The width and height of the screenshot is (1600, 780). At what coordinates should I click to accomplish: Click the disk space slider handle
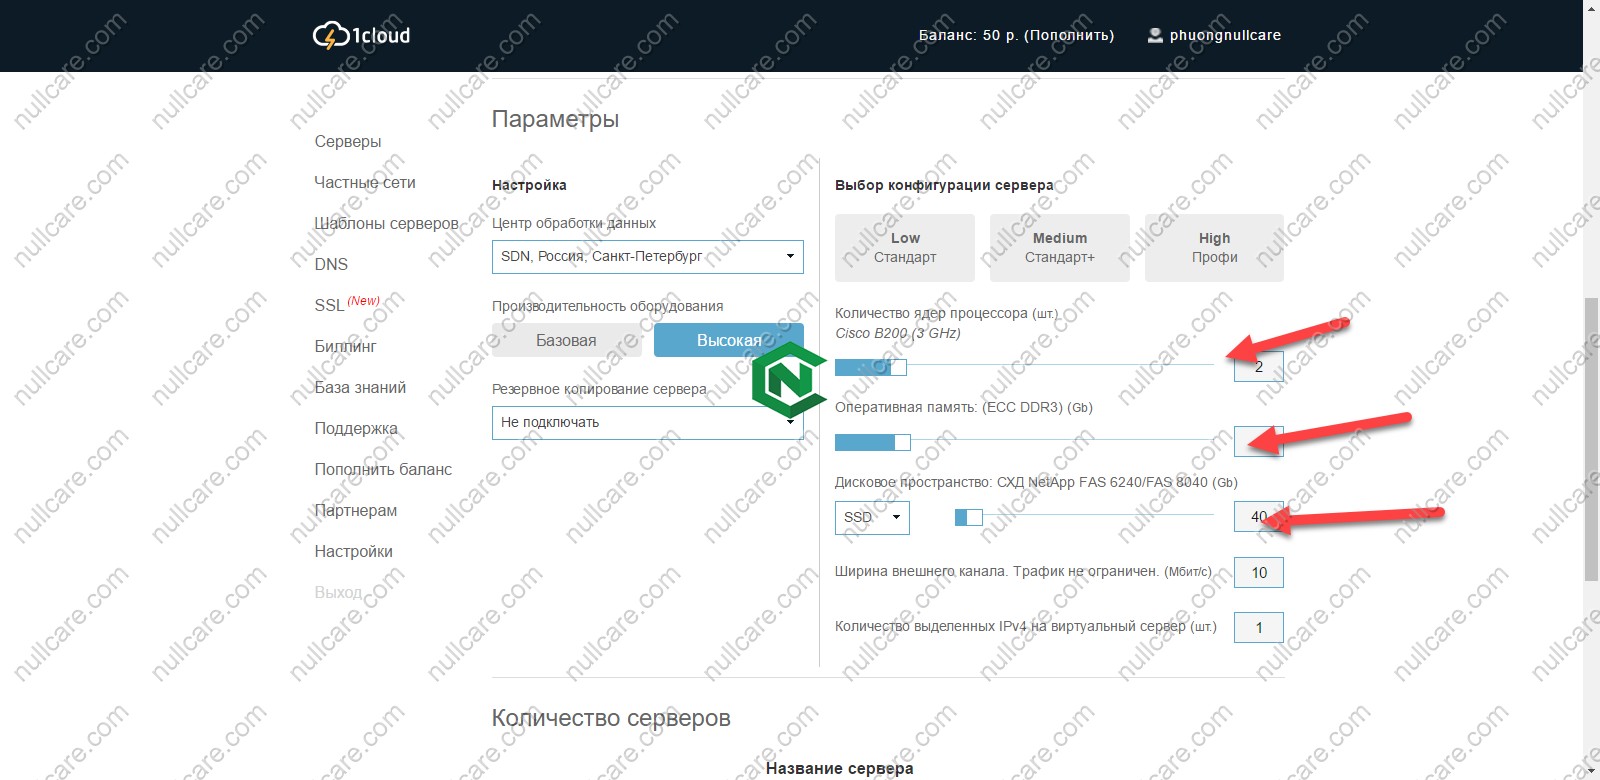pos(974,517)
